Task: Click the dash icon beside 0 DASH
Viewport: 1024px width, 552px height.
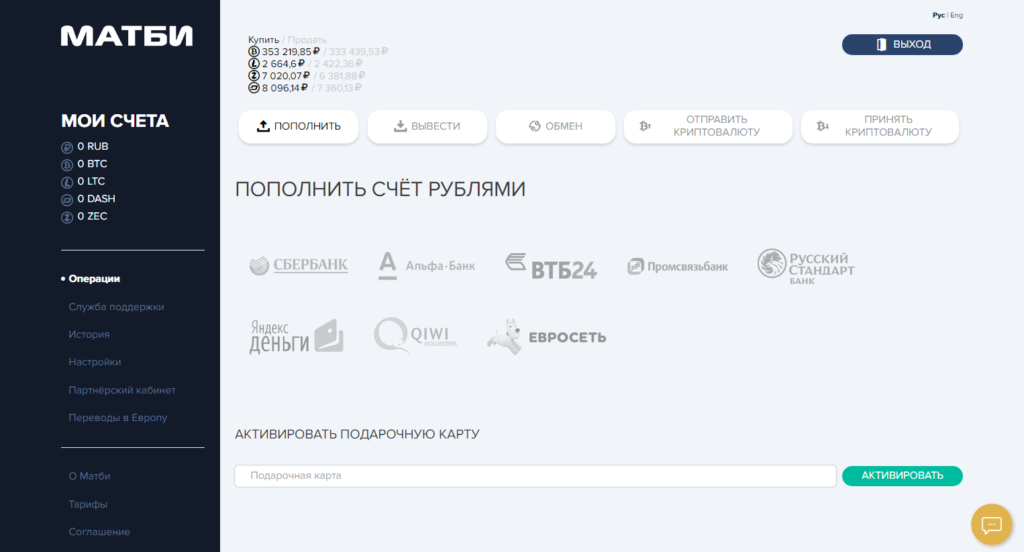Action: [67, 200]
